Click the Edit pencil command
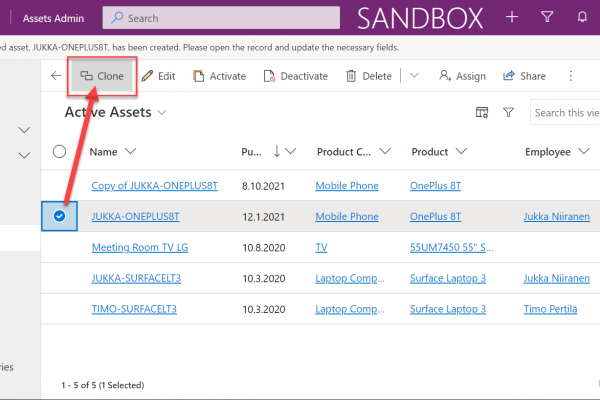Viewport: 600px width, 400px height. coord(158,76)
